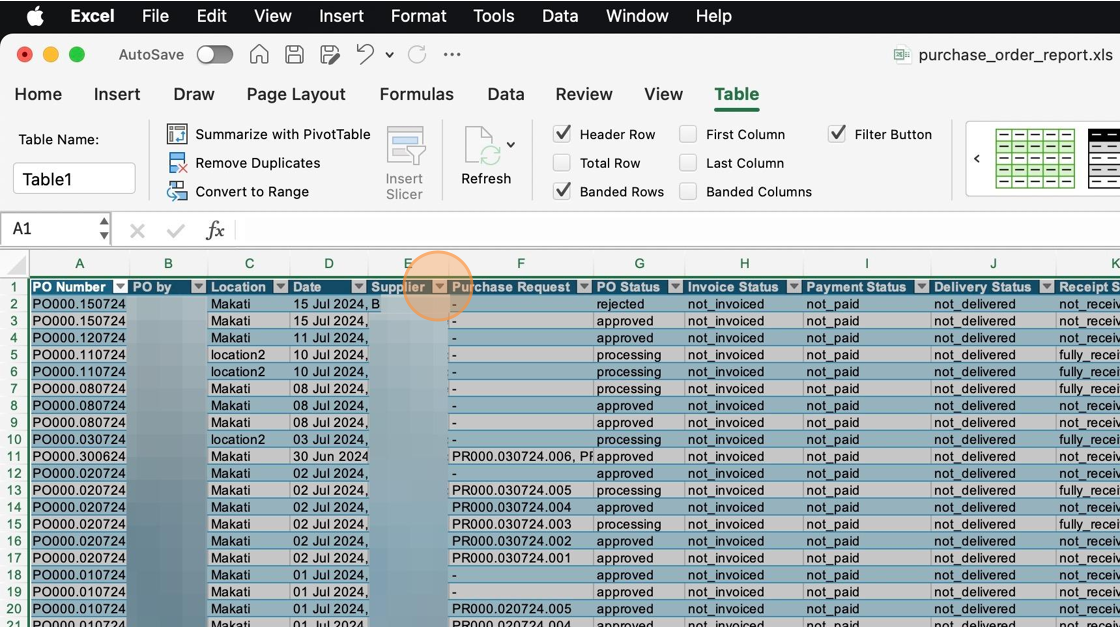Click the Remove Duplicates button label

(x=258, y=163)
